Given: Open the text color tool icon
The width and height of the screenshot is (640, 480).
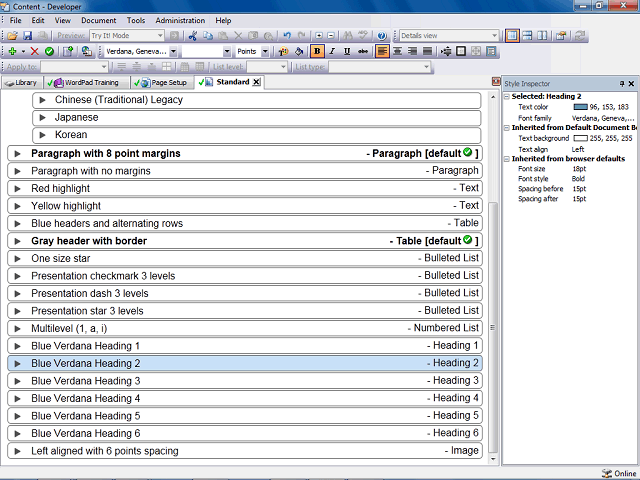Looking at the screenshot, I should [x=283, y=51].
